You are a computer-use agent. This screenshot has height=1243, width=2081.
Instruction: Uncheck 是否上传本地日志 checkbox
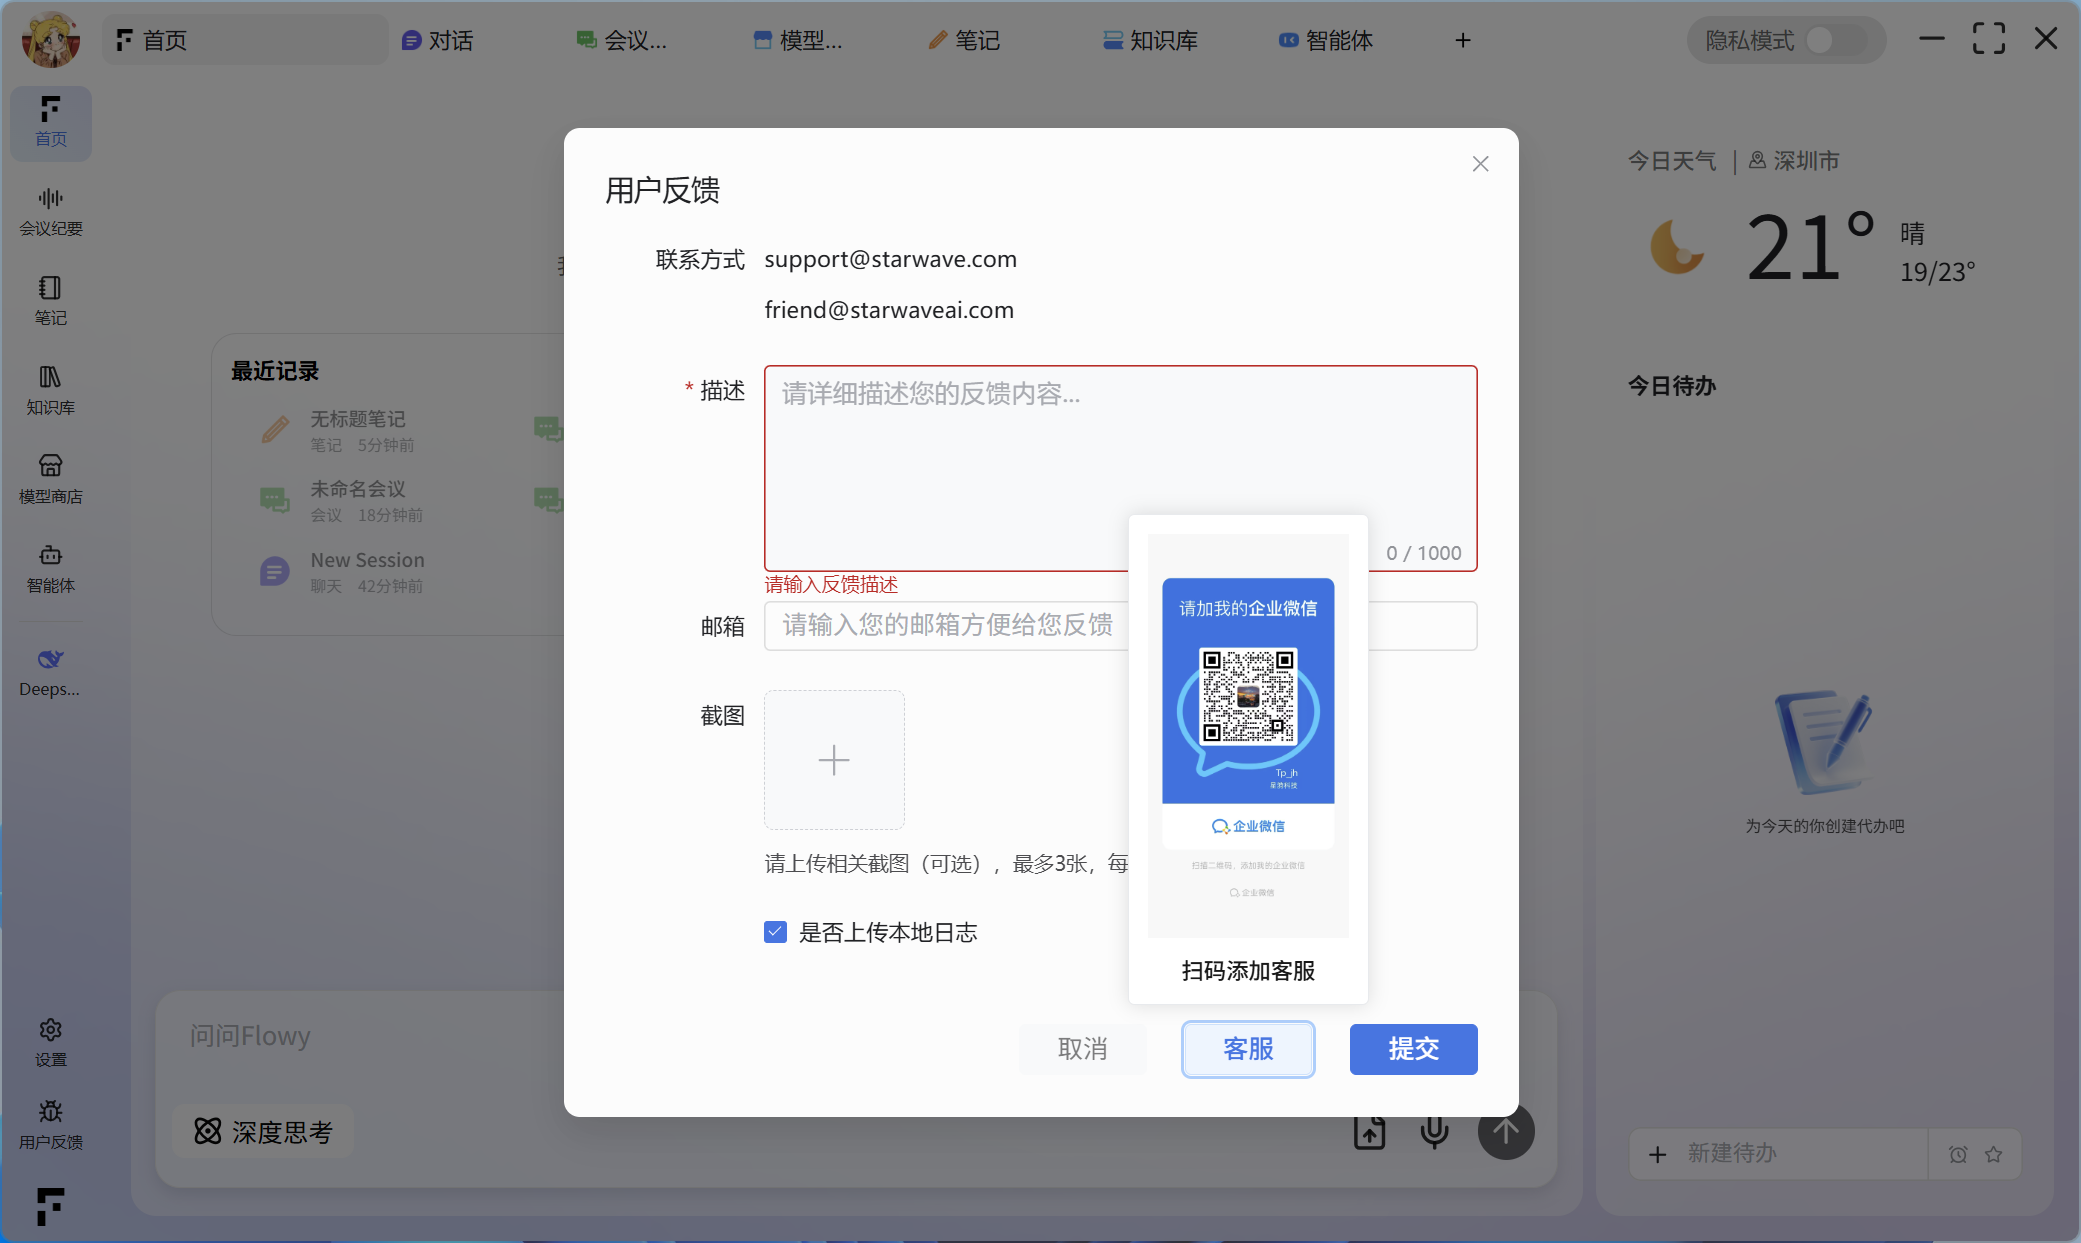pyautogui.click(x=775, y=932)
